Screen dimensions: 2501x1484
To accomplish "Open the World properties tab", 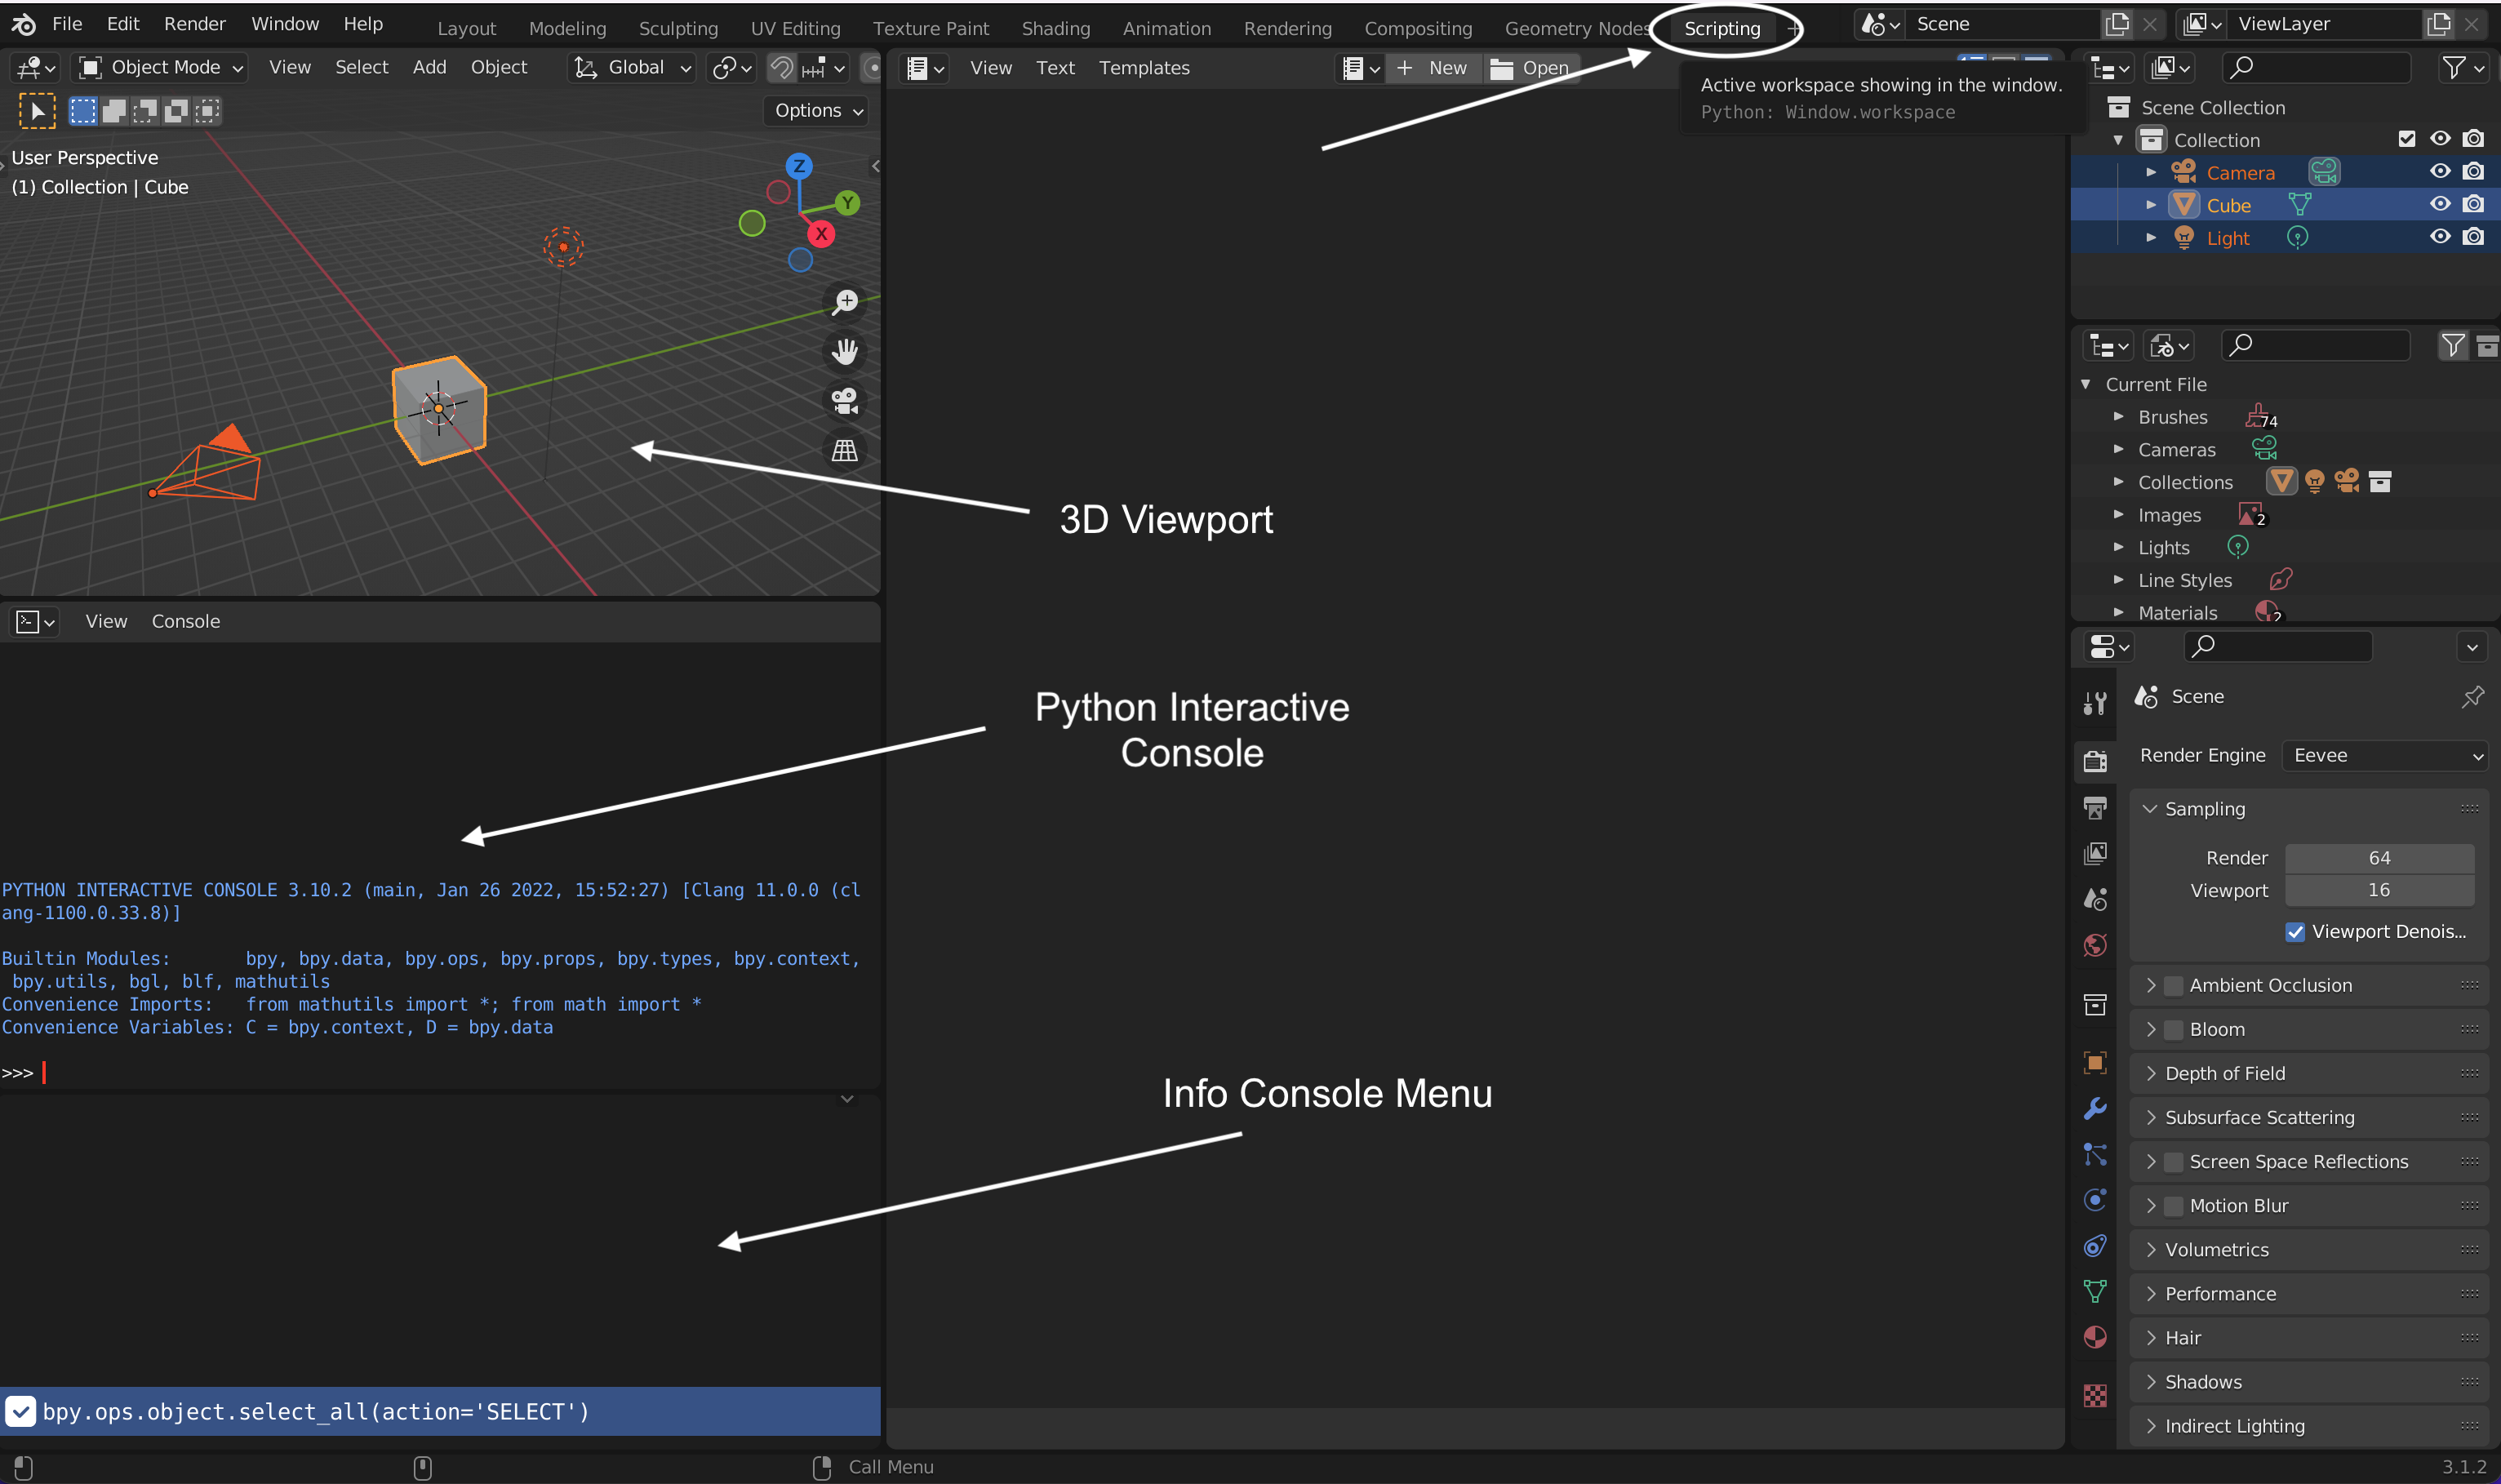I will (x=2095, y=945).
